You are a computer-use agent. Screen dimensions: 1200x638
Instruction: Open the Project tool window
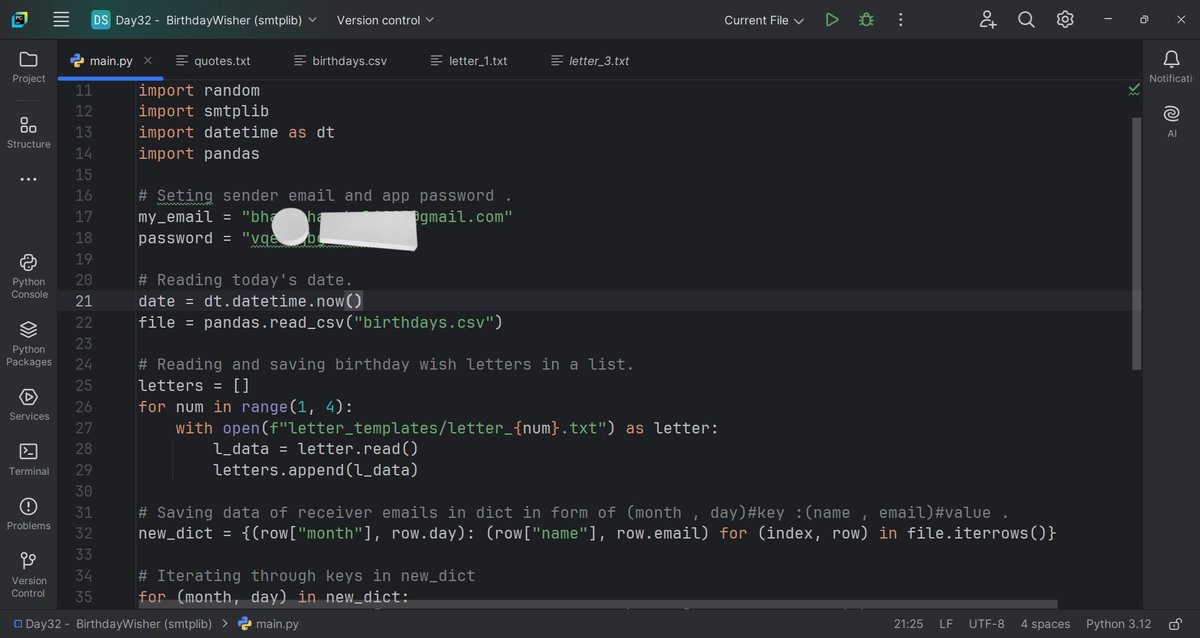[28, 66]
